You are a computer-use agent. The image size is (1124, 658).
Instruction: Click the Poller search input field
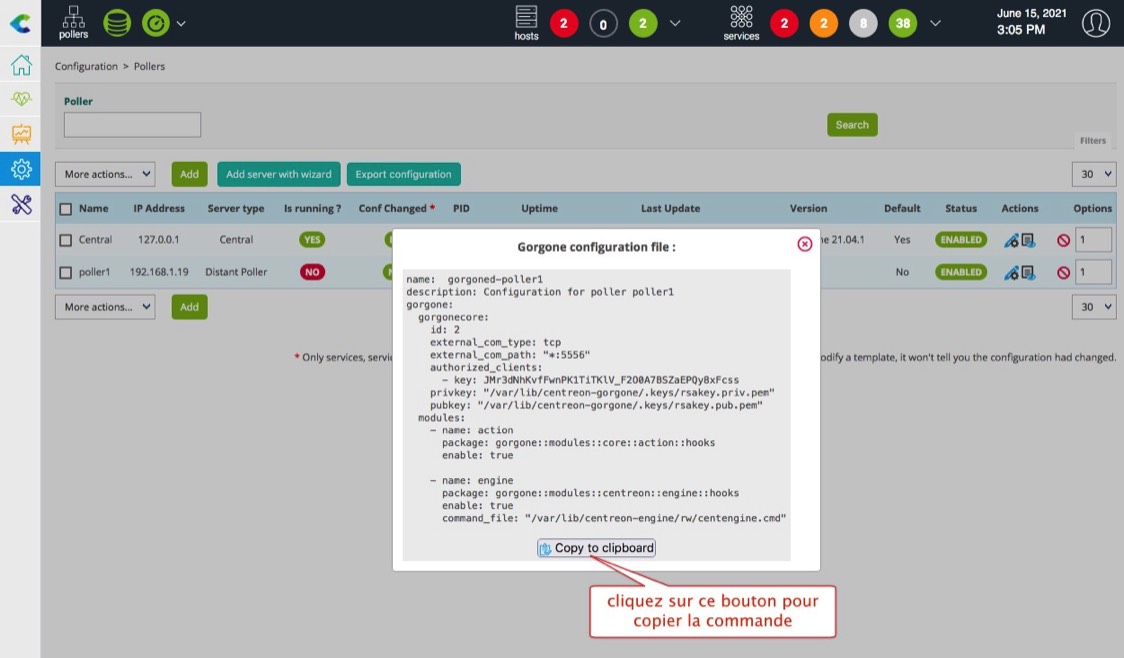coord(132,125)
